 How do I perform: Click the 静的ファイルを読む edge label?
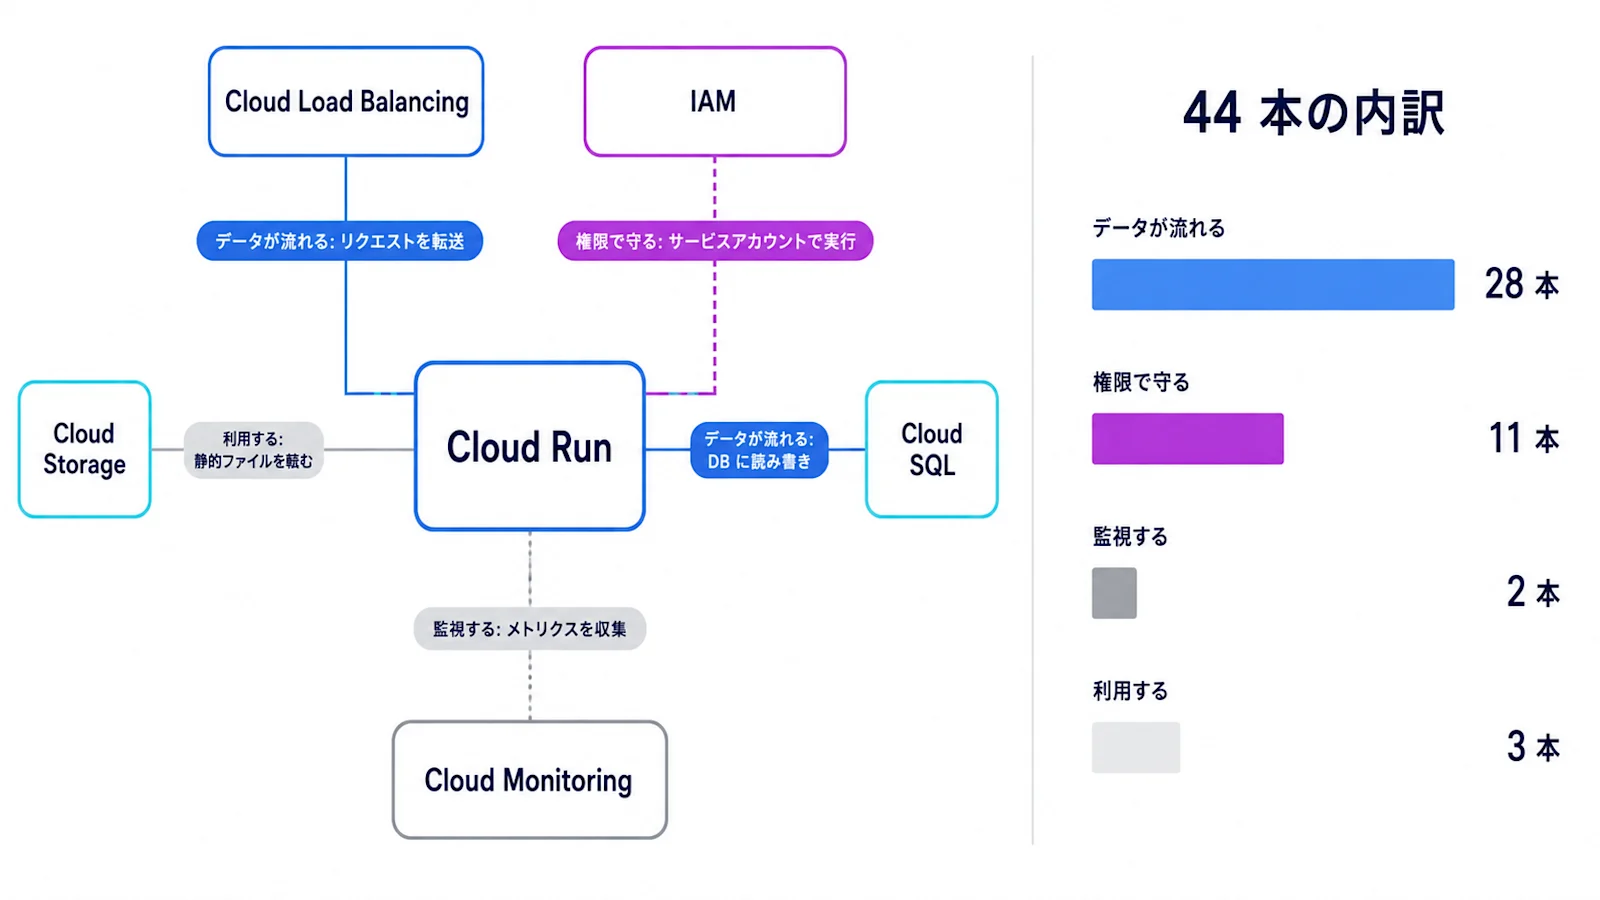(254, 450)
